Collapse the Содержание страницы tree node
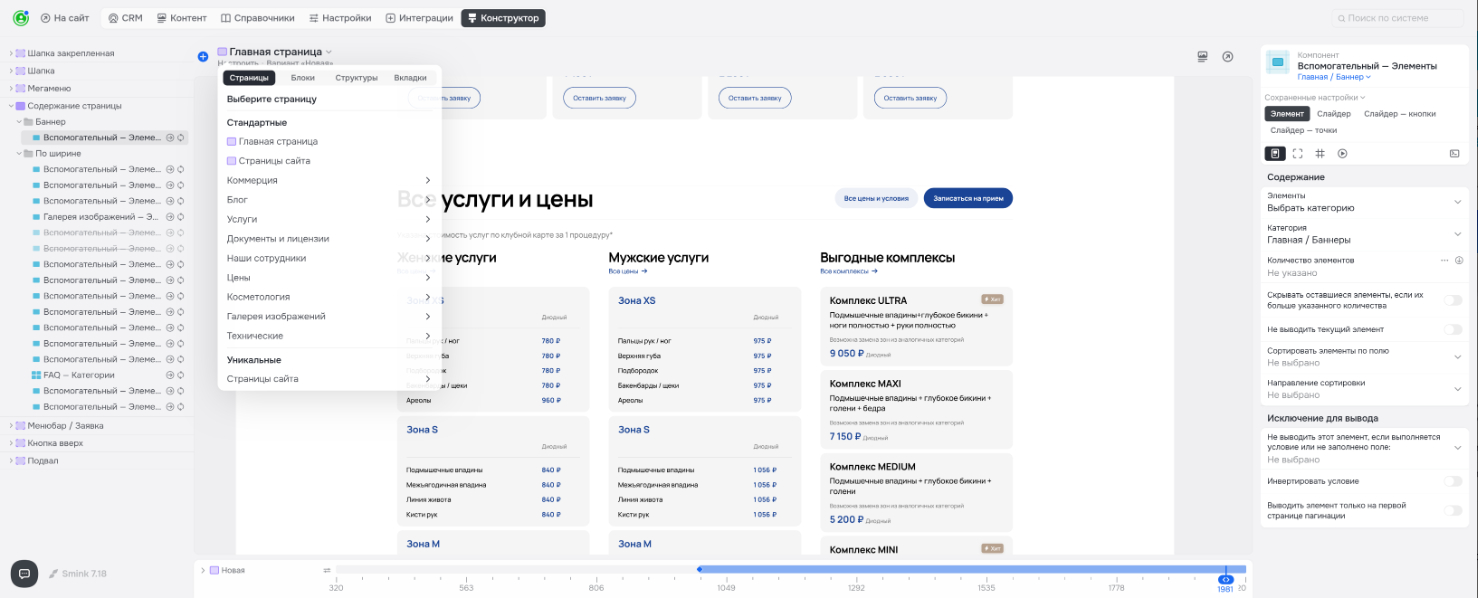 [11, 105]
